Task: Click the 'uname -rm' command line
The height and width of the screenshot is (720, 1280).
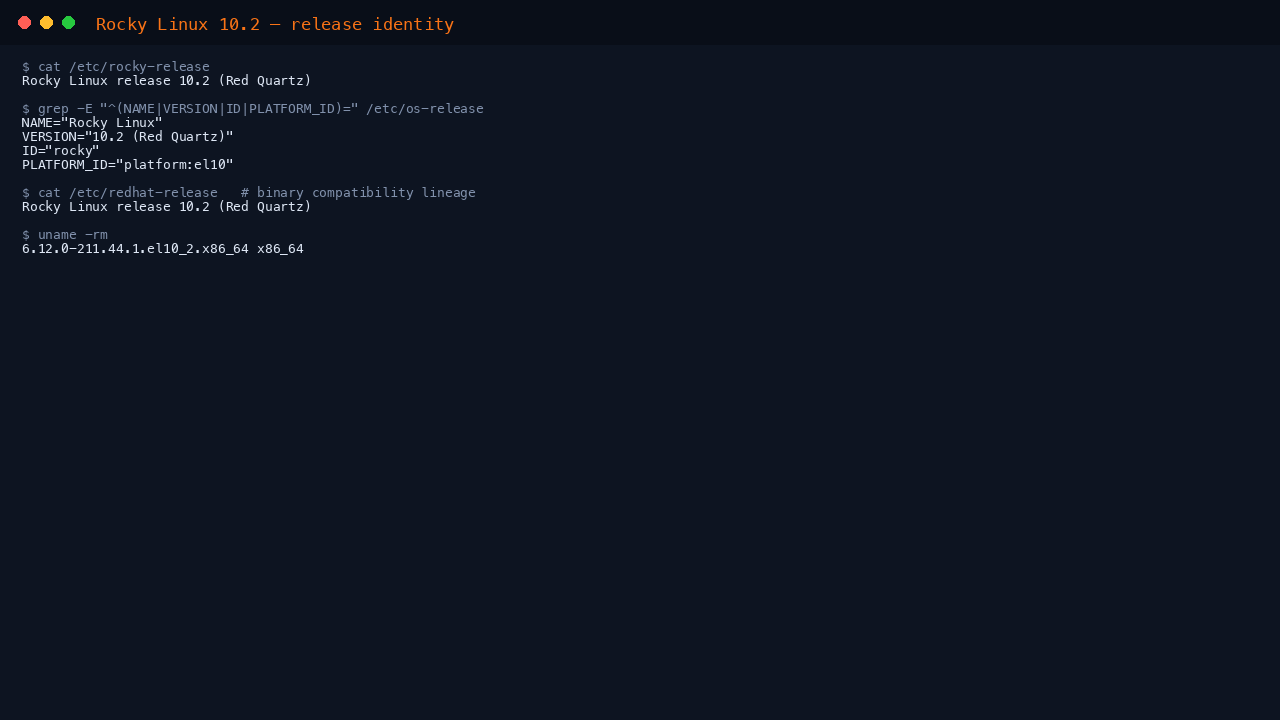Action: (65, 235)
